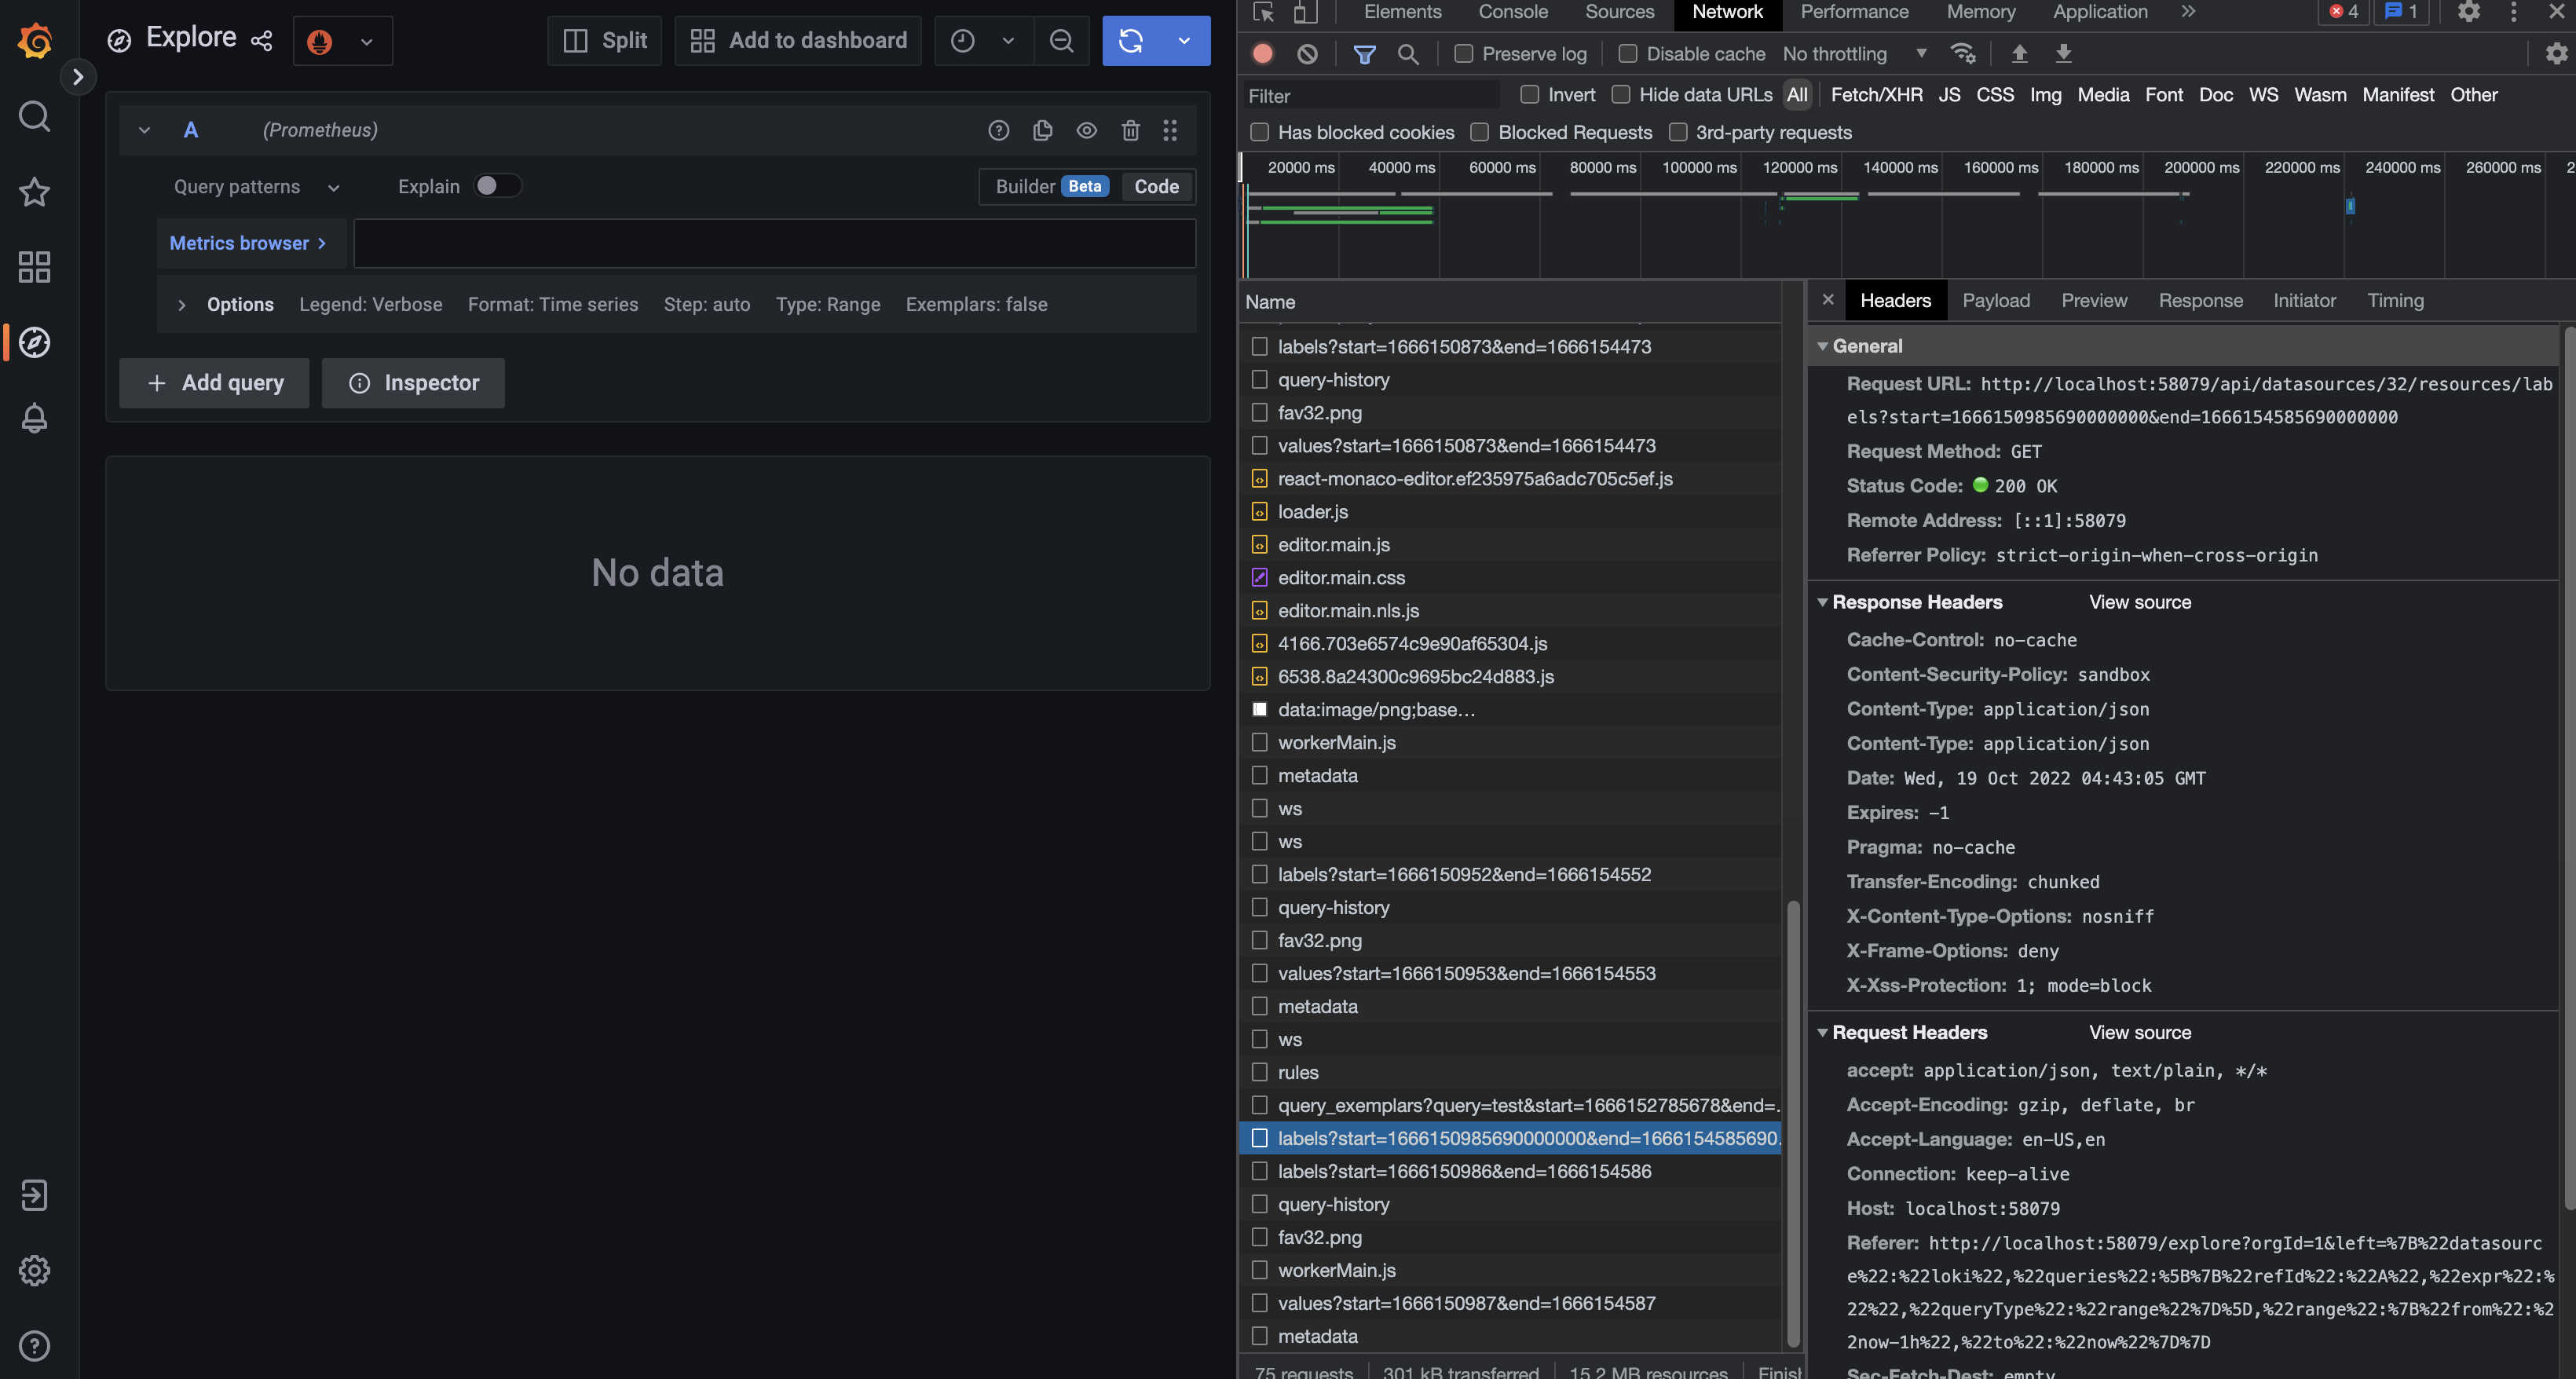Export HAR with the download icon
Image resolution: width=2576 pixels, height=1379 pixels.
click(2064, 54)
